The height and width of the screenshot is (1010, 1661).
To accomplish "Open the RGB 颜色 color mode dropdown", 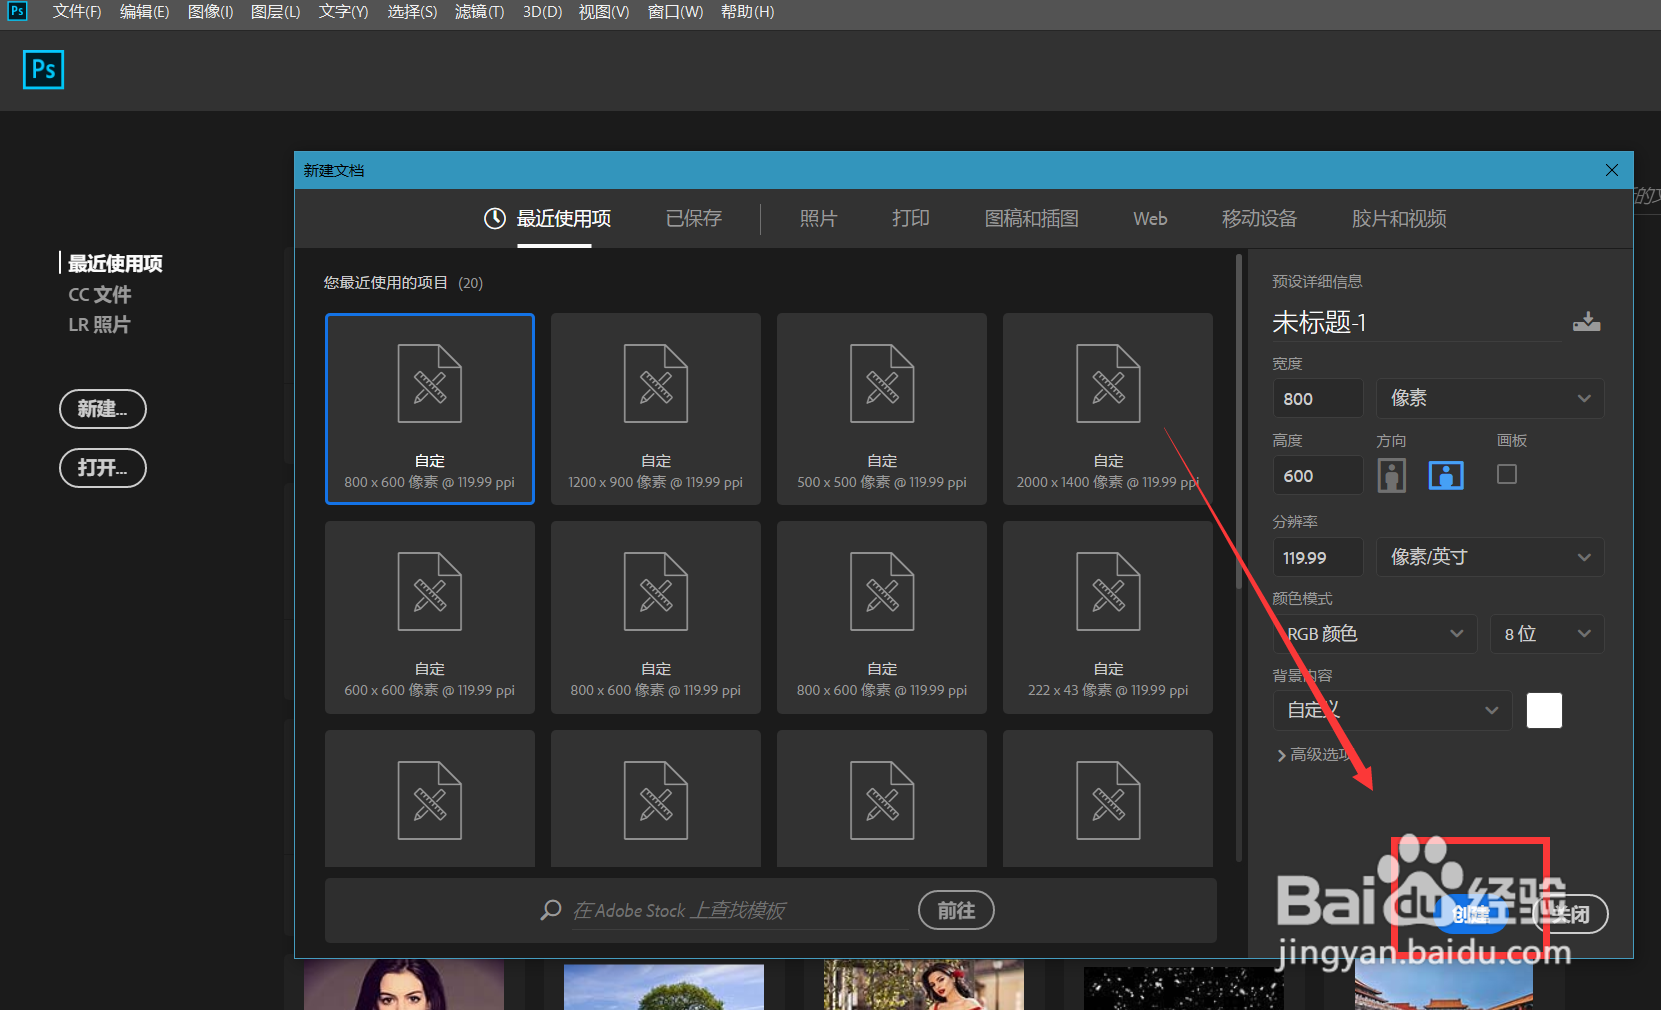I will (1375, 634).
